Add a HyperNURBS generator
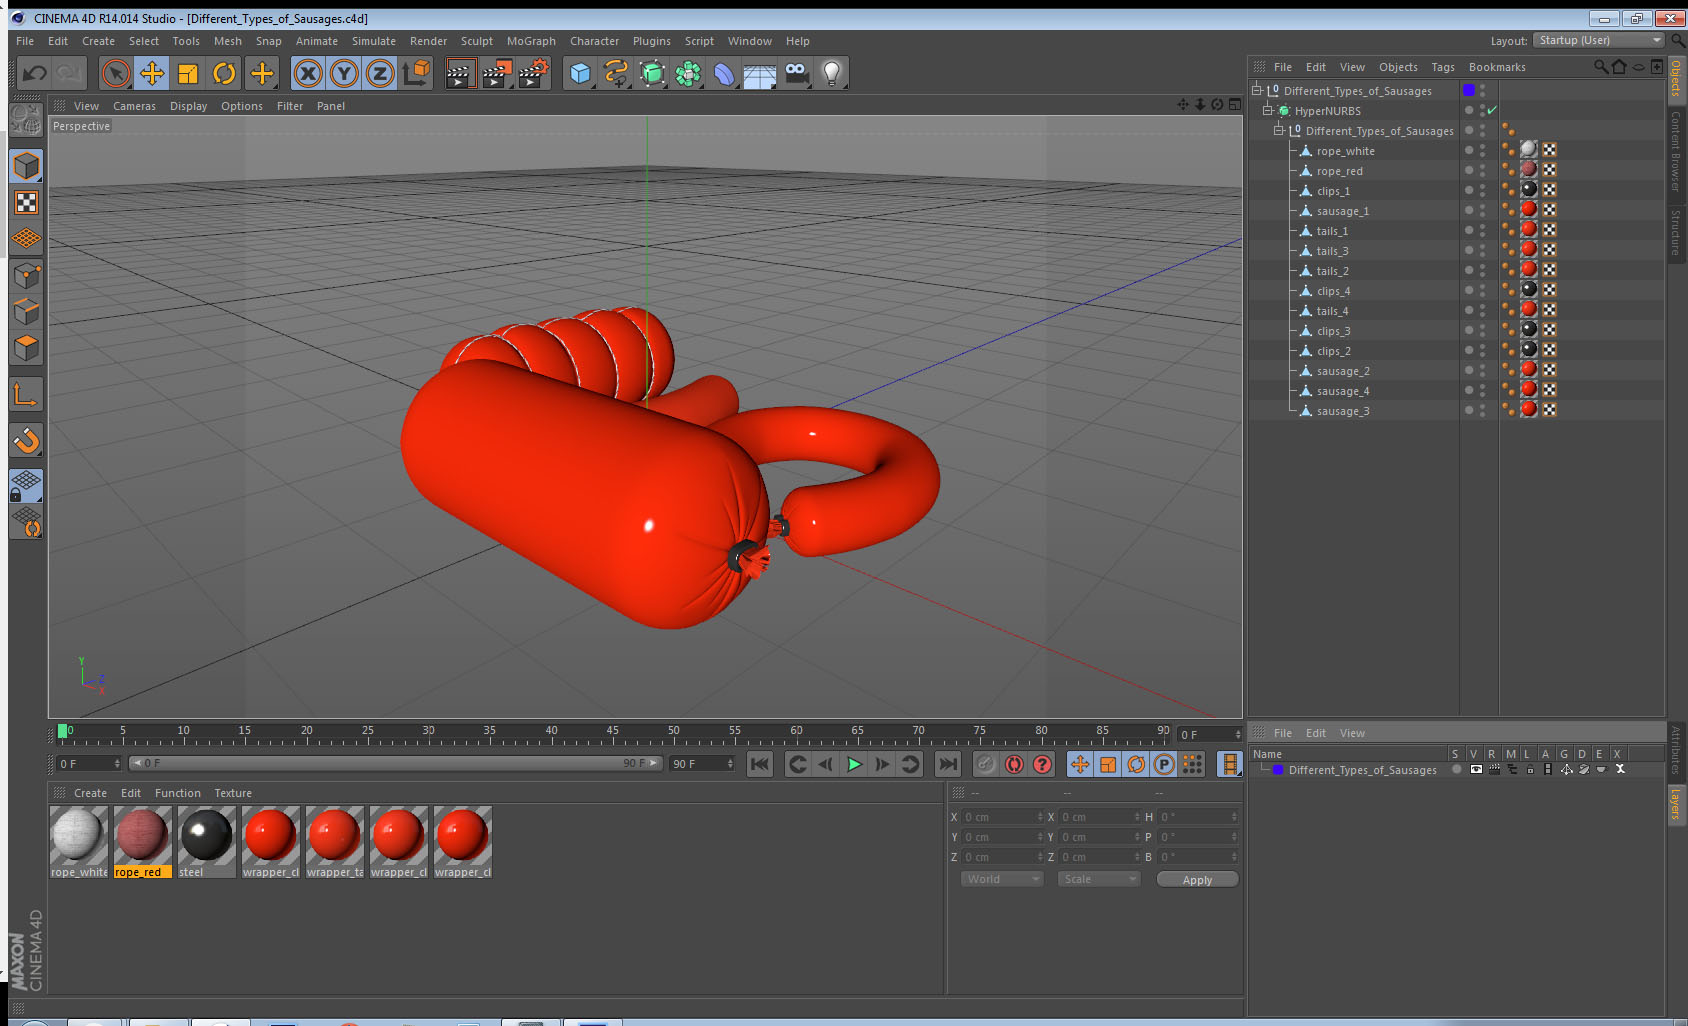Viewport: 1688px width, 1026px height. (x=652, y=73)
